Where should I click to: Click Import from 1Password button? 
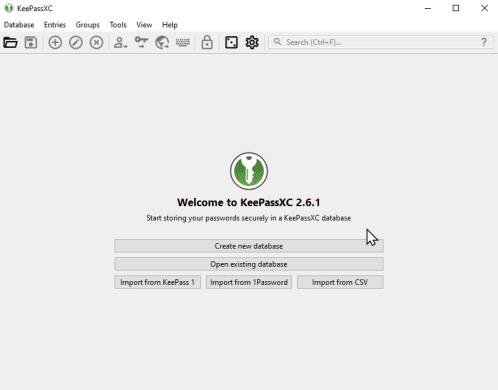pos(249,282)
